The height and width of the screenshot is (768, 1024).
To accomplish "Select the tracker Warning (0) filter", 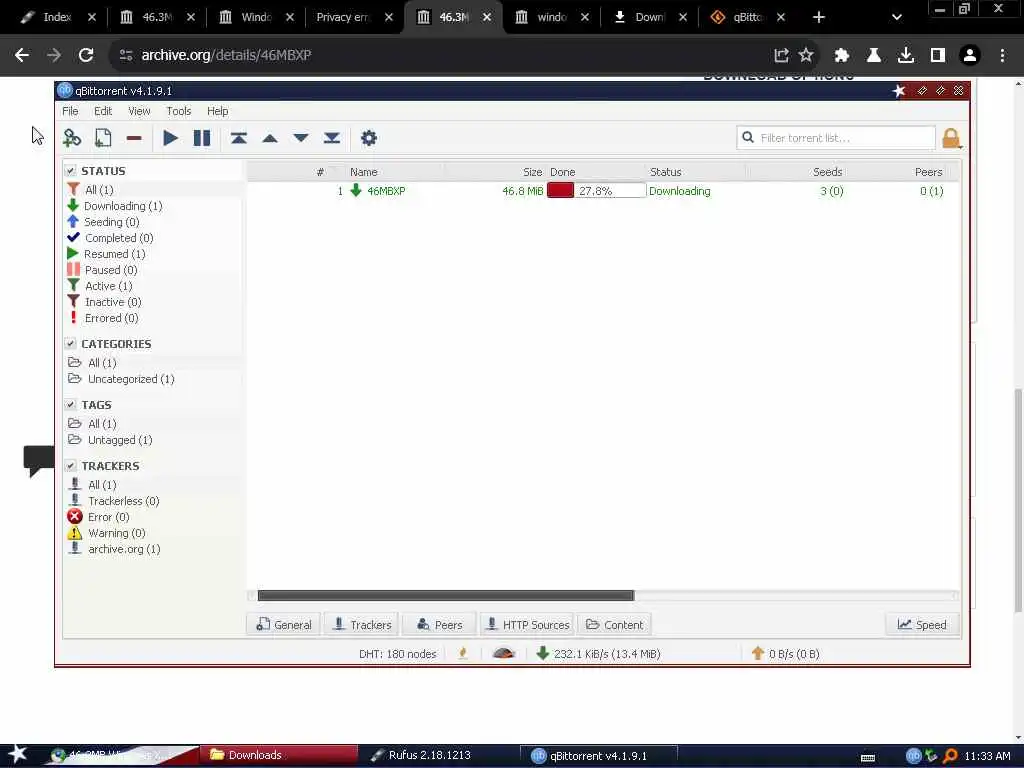I will 107,533.
